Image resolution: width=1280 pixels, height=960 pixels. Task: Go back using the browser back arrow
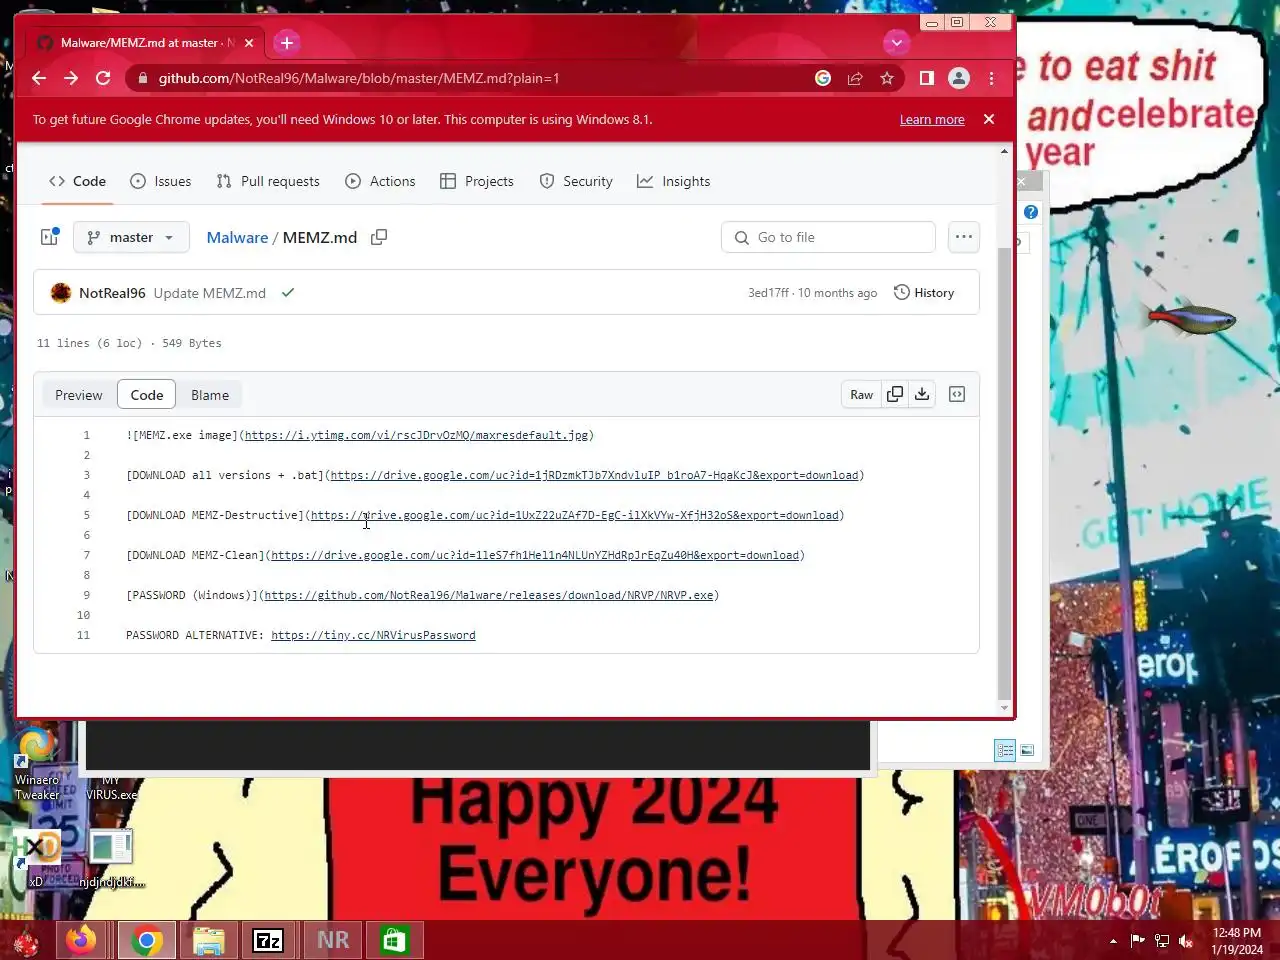tap(39, 78)
